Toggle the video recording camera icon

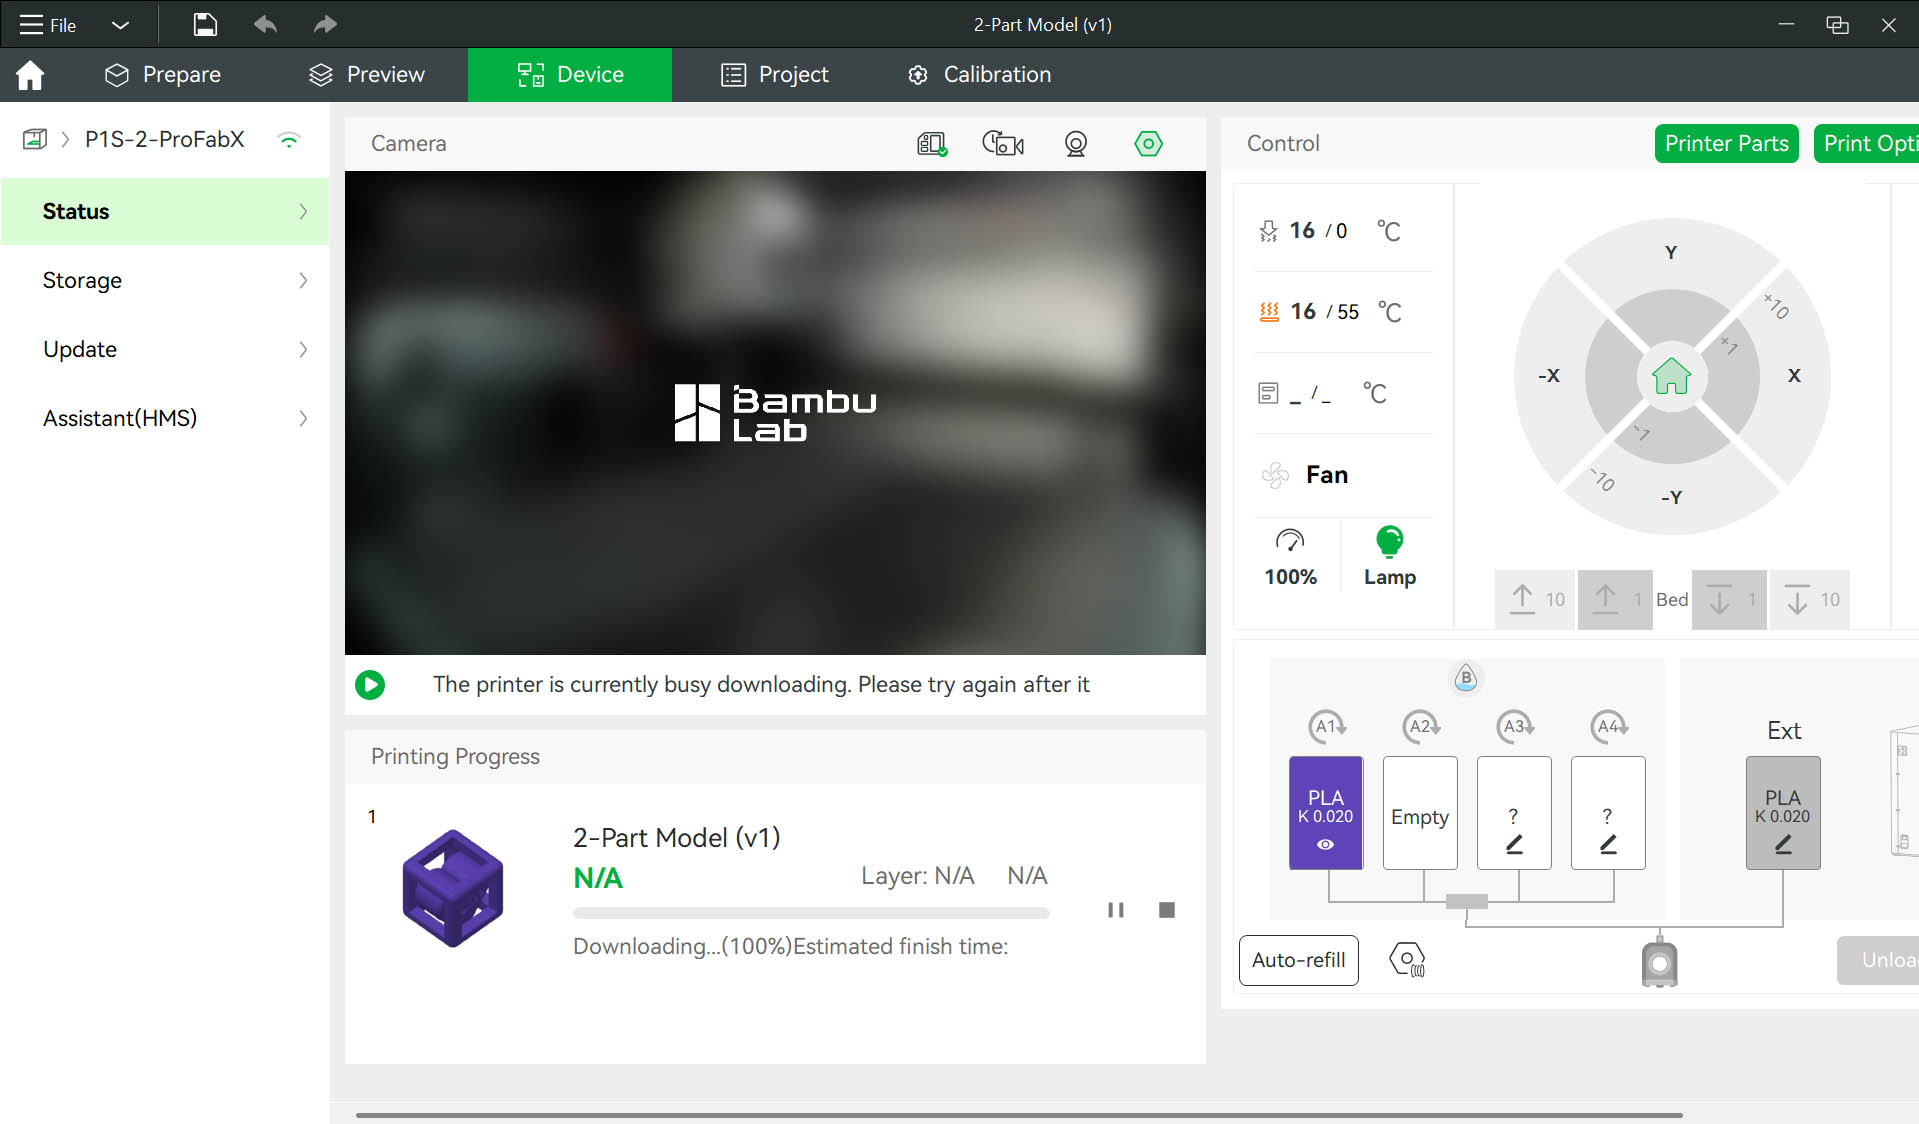[x=1003, y=144]
